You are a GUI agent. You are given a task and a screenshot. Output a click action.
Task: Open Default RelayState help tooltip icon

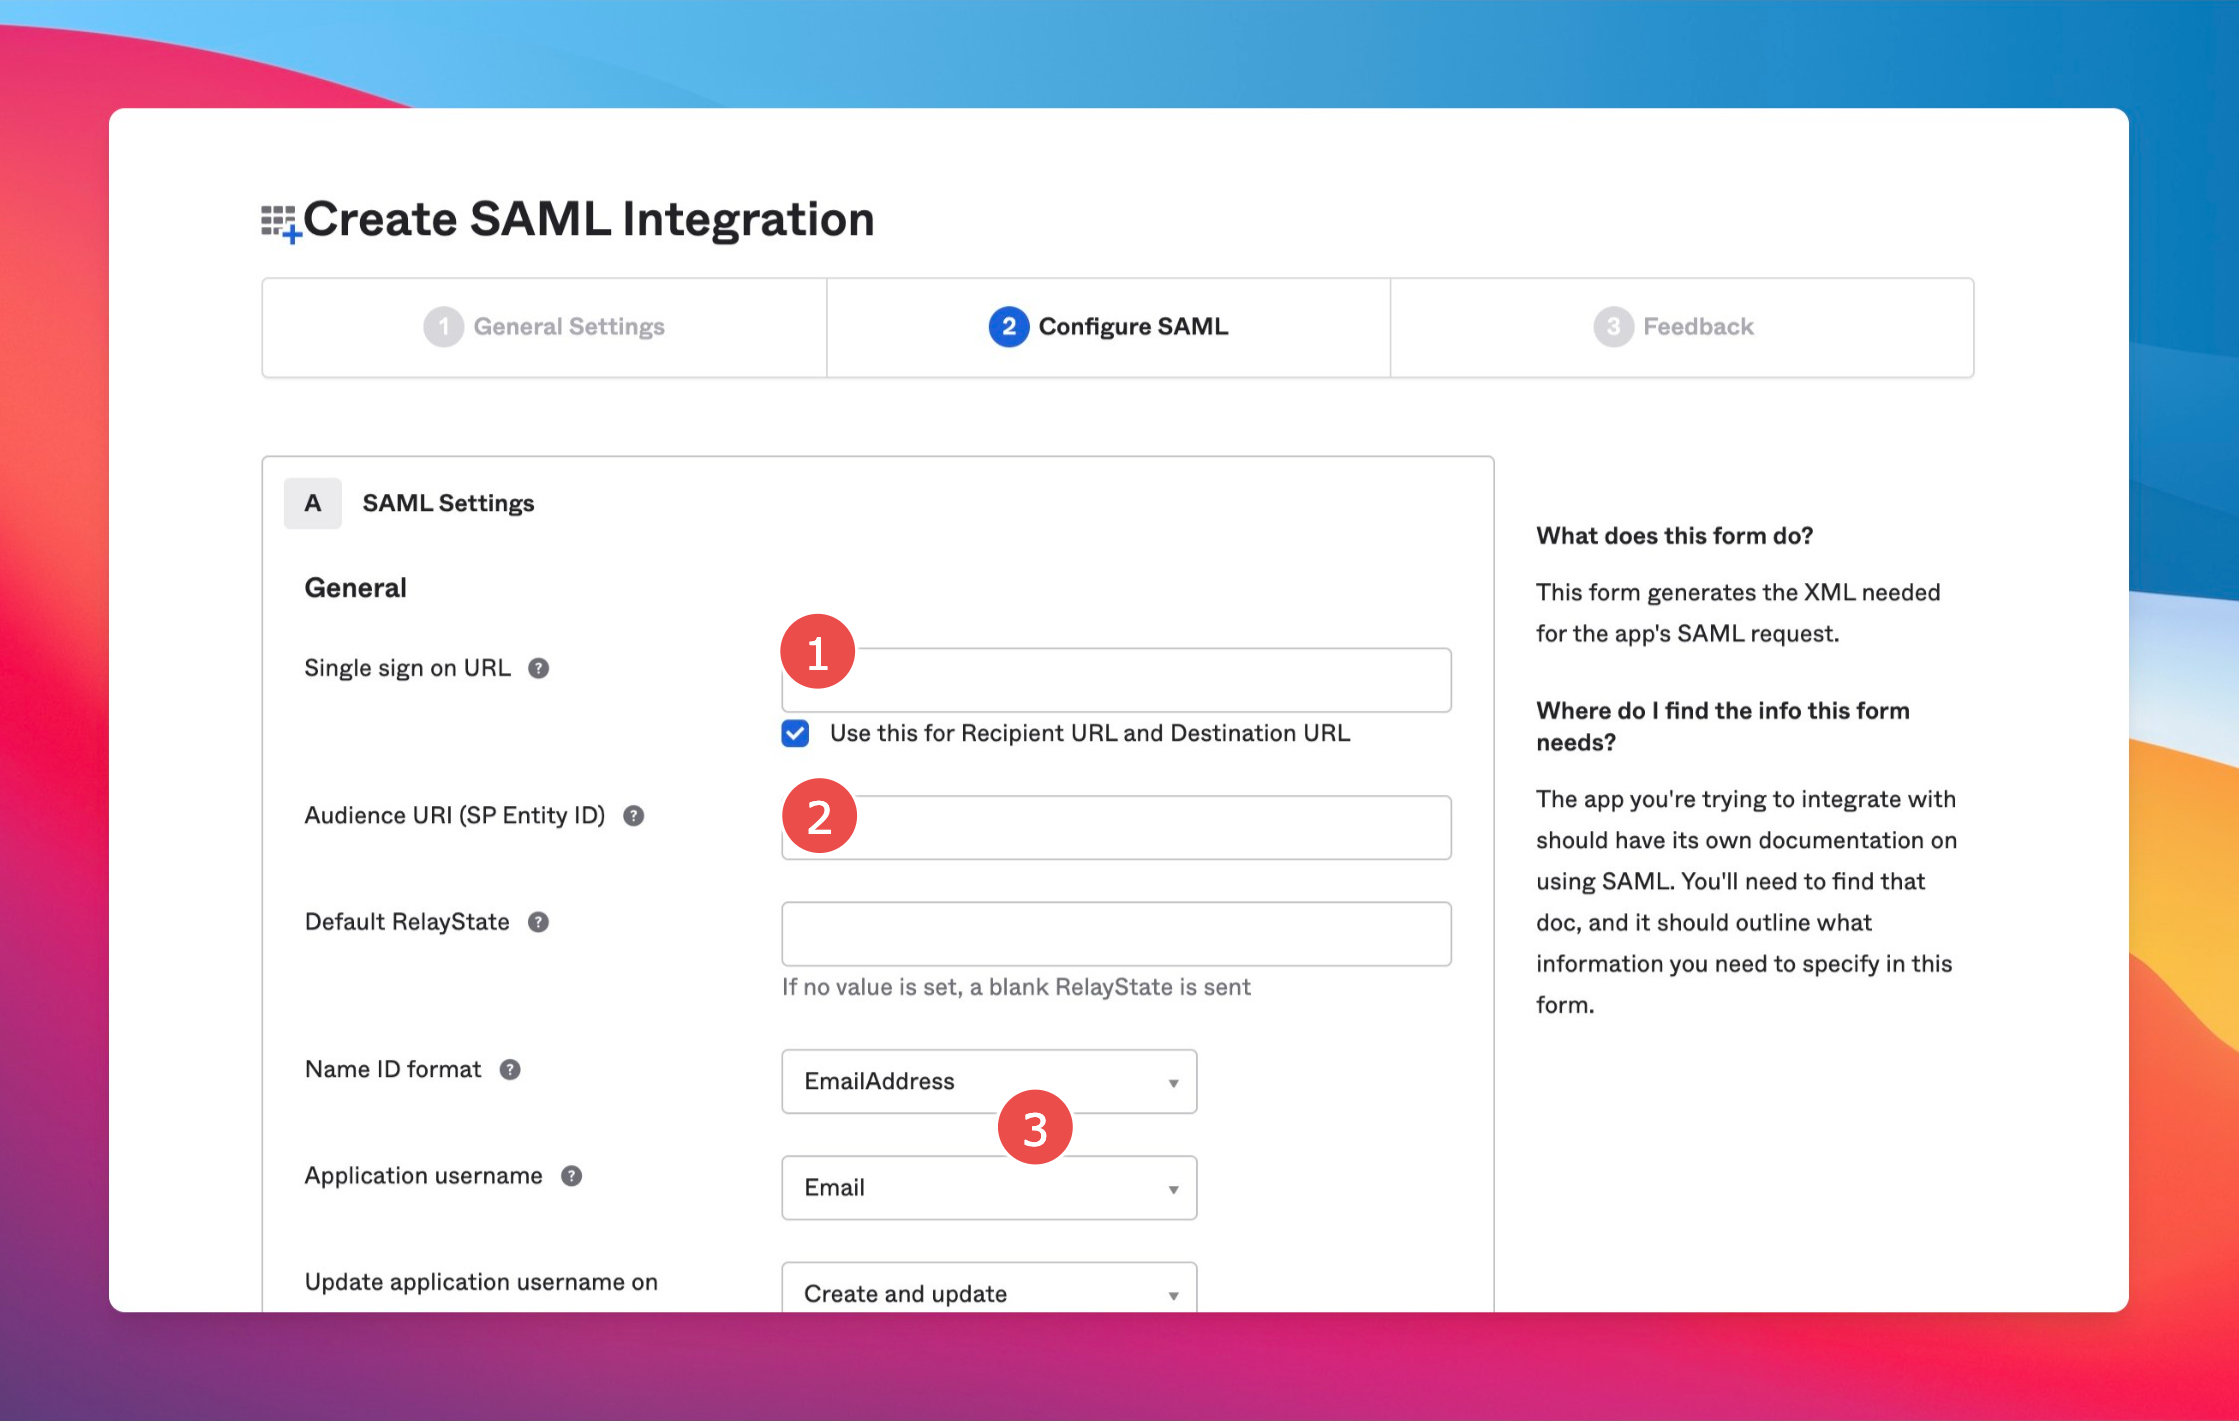(x=538, y=922)
